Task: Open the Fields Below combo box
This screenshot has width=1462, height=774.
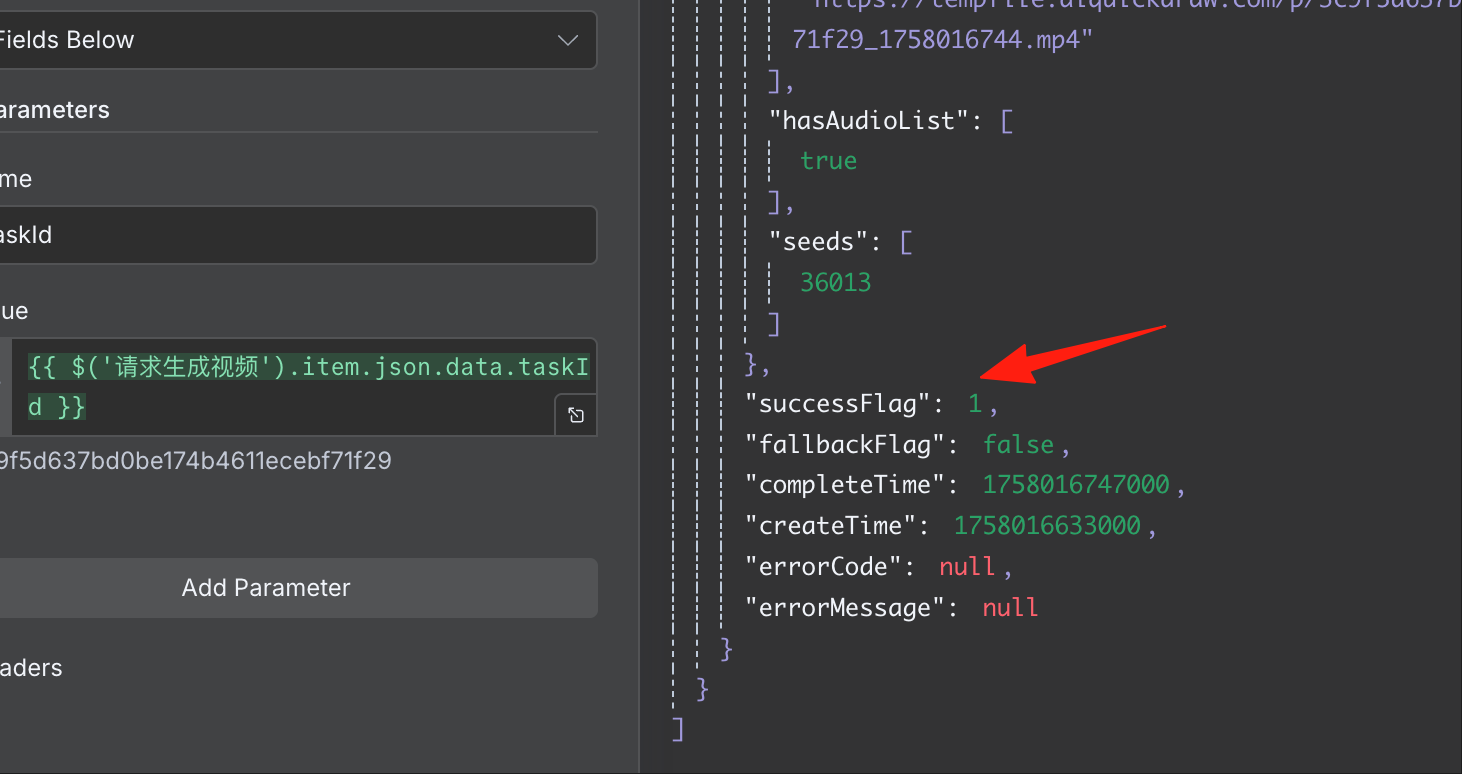Action: pyautogui.click(x=298, y=40)
